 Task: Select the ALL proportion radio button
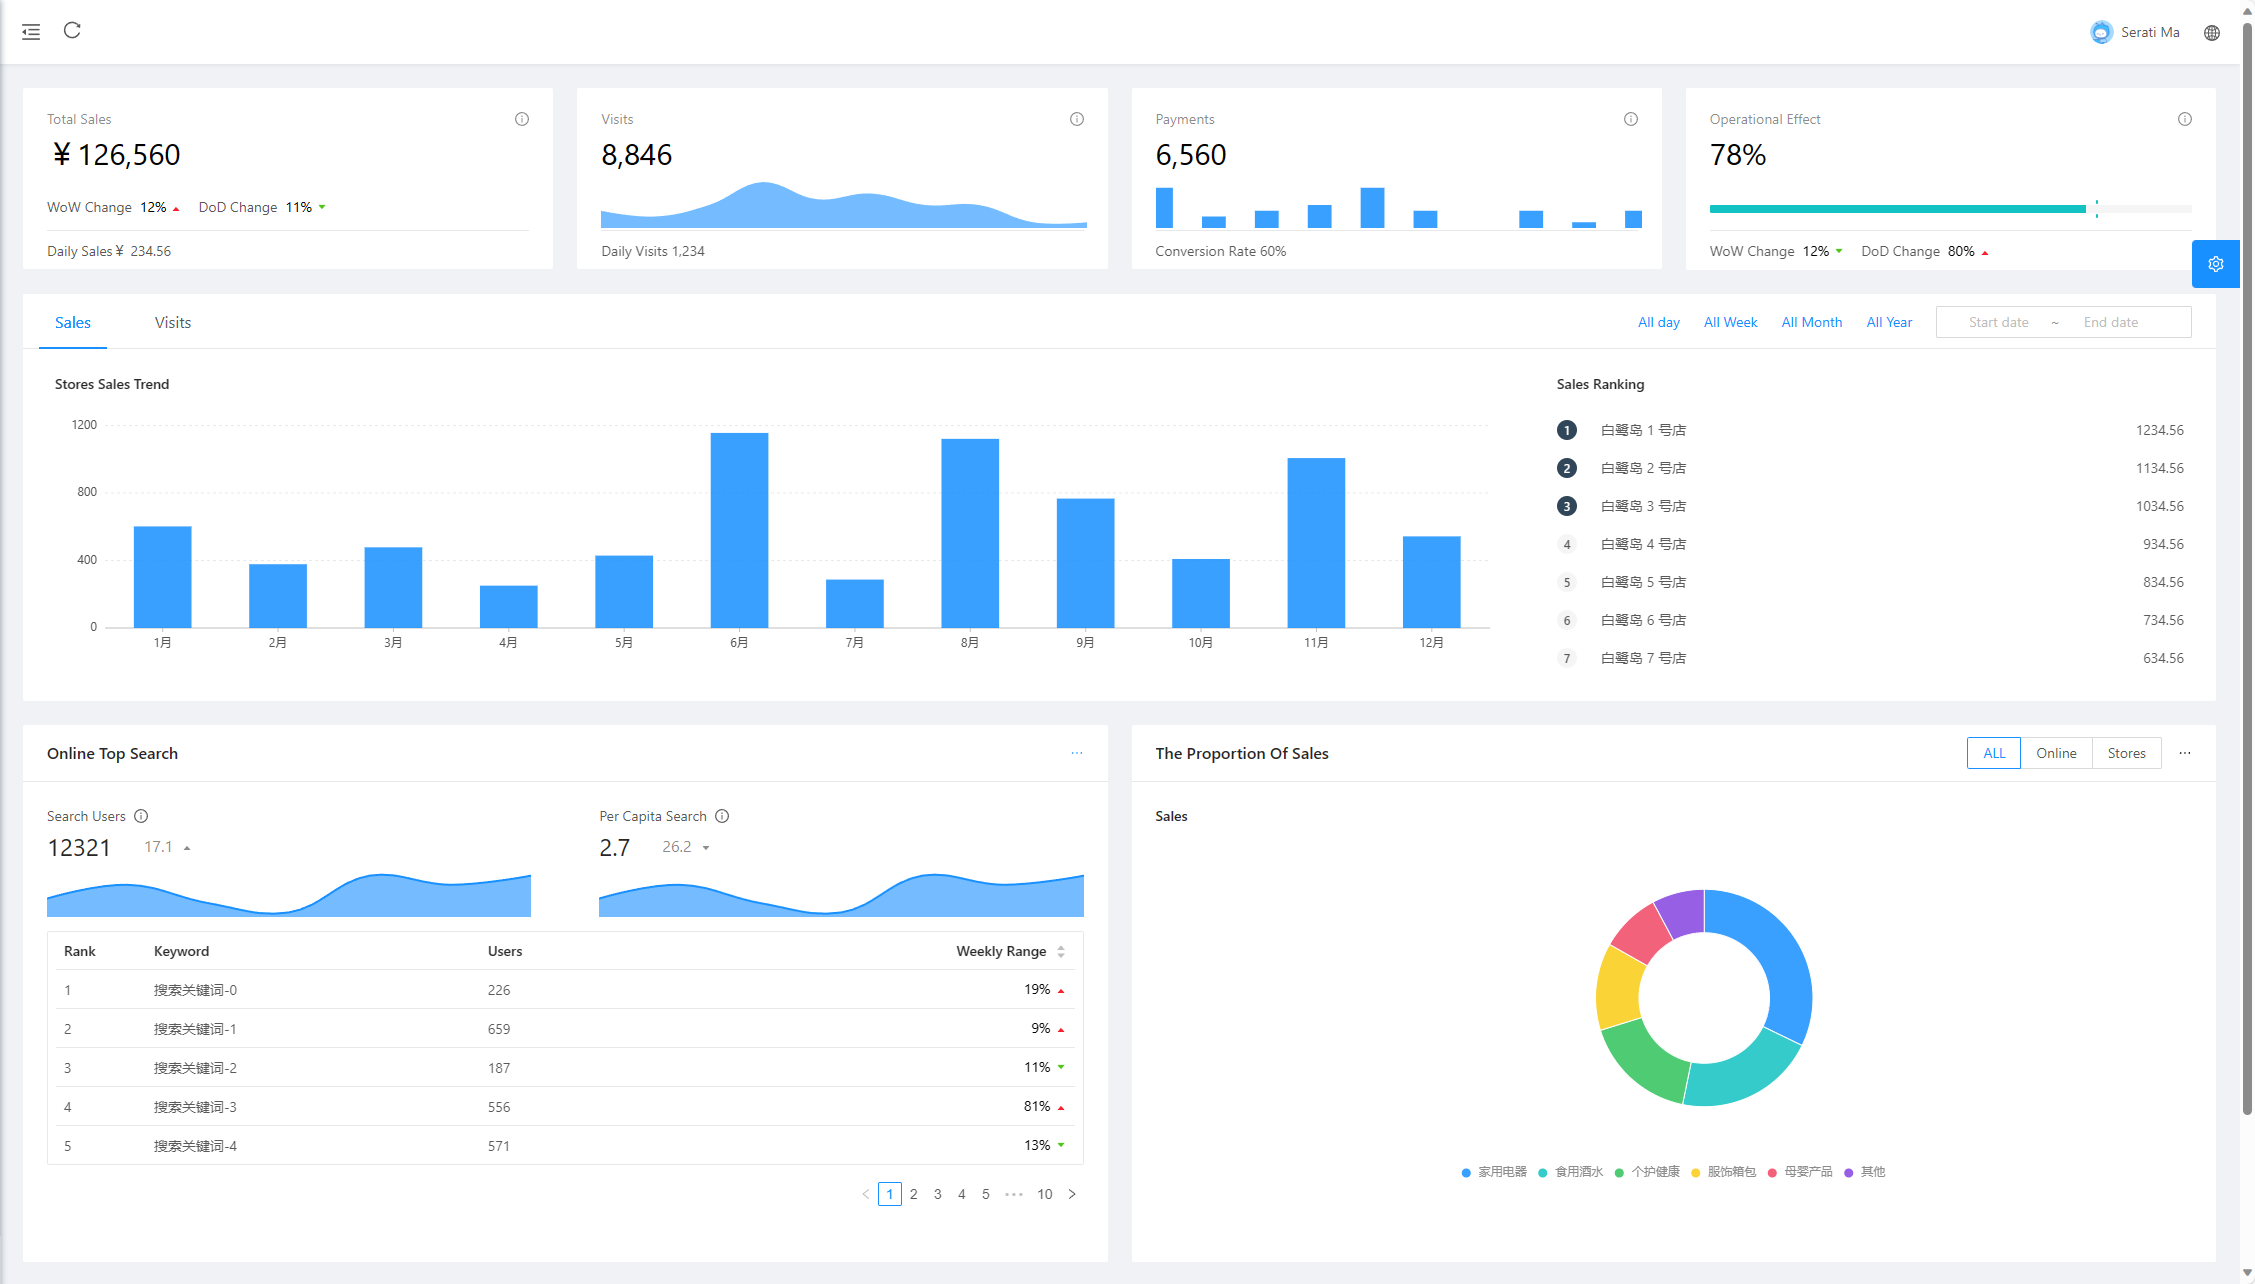click(1994, 753)
